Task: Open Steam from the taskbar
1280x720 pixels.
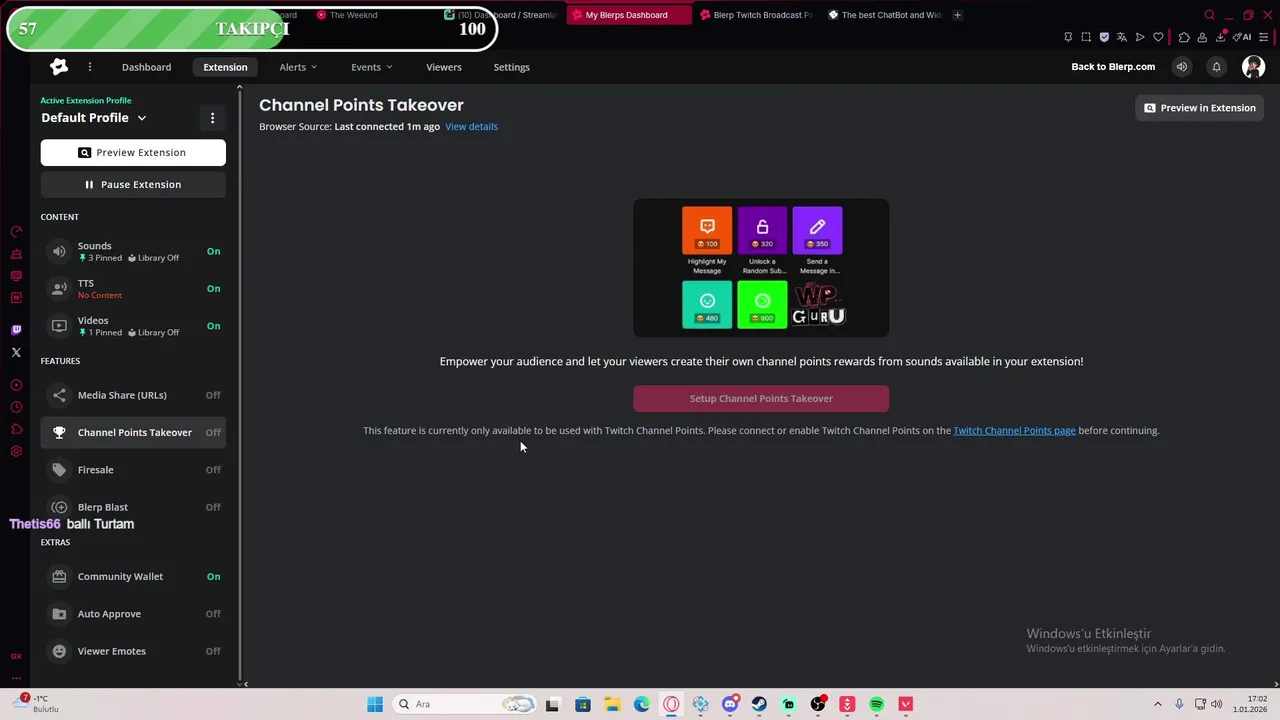Action: pos(759,704)
